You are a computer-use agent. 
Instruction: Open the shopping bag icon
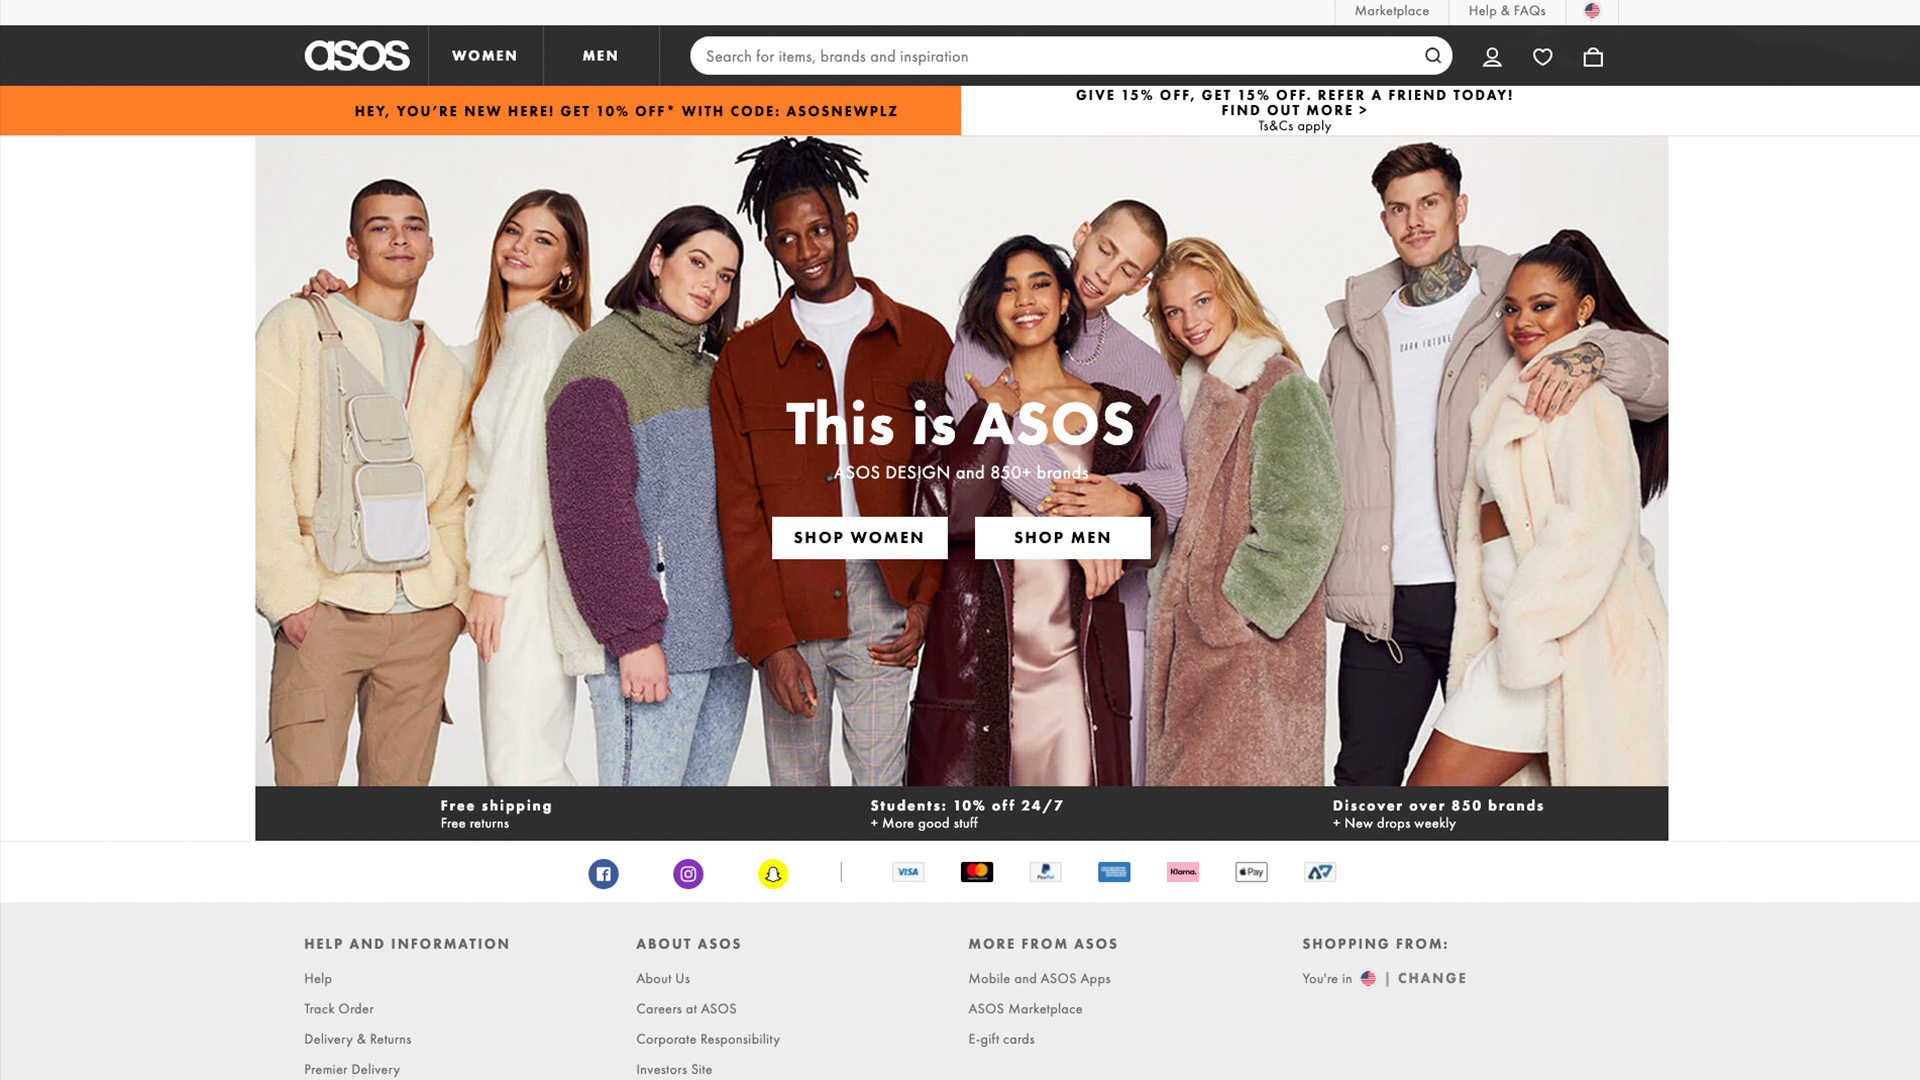coord(1593,55)
